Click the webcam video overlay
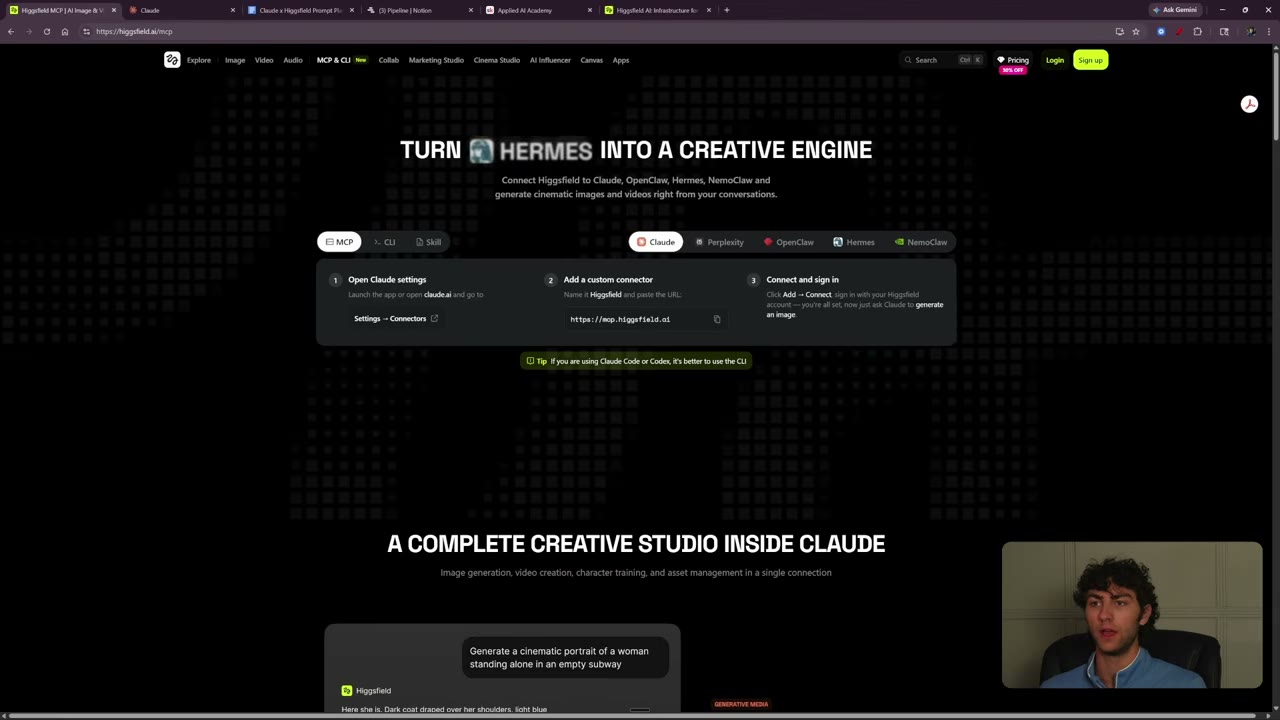This screenshot has width=1280, height=720. point(1132,615)
